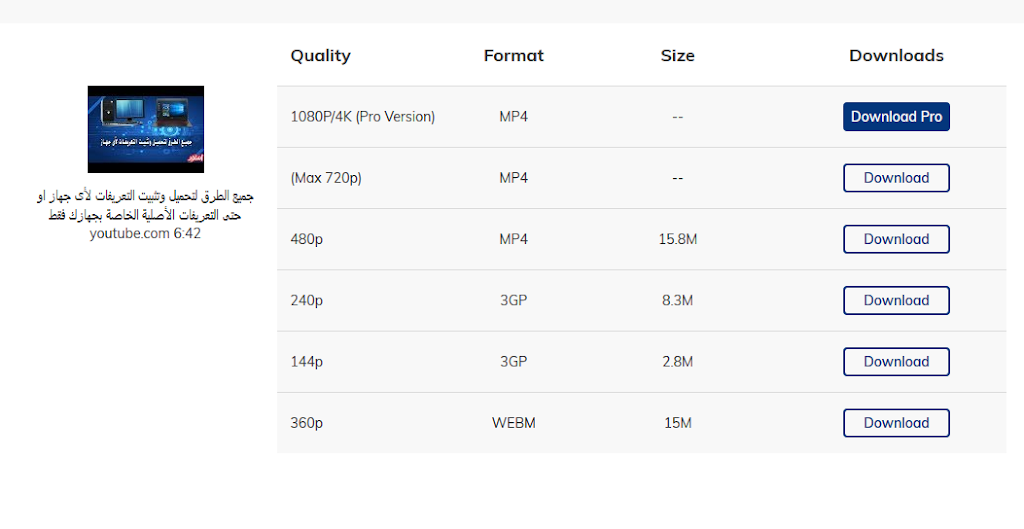Click the Size column header
Screen dimensions: 1024x529
pos(677,56)
